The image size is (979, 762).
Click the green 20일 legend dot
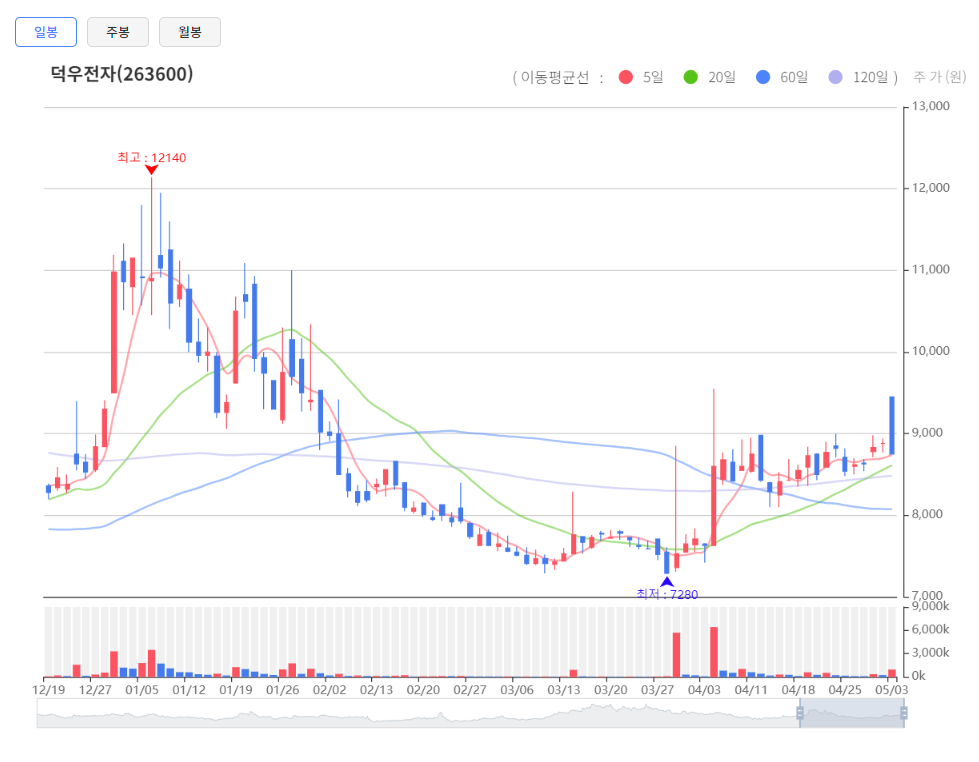coord(691,77)
